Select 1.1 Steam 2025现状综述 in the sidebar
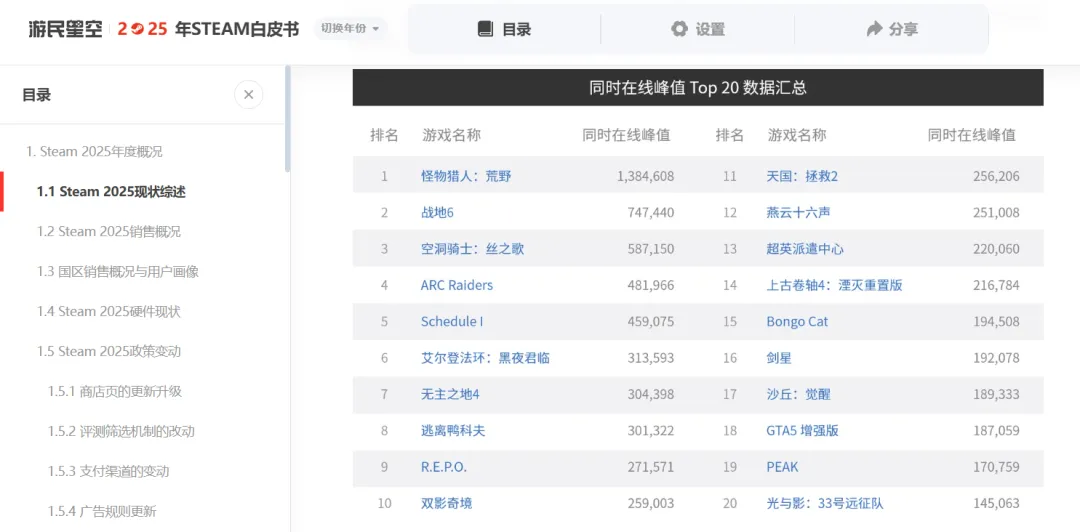This screenshot has height=532, width=1080. pos(111,192)
